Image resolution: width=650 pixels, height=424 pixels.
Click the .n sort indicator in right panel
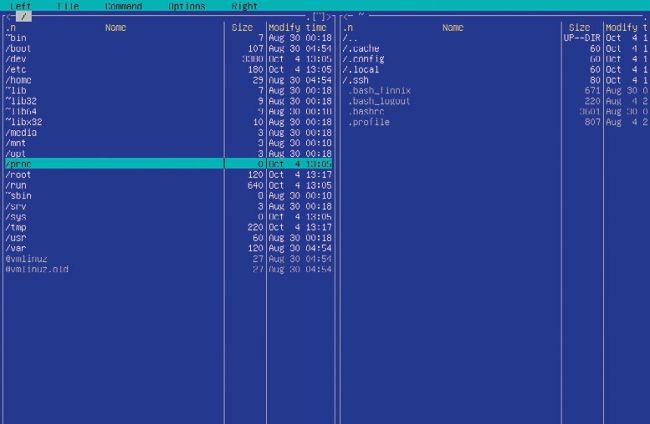pyautogui.click(x=349, y=28)
